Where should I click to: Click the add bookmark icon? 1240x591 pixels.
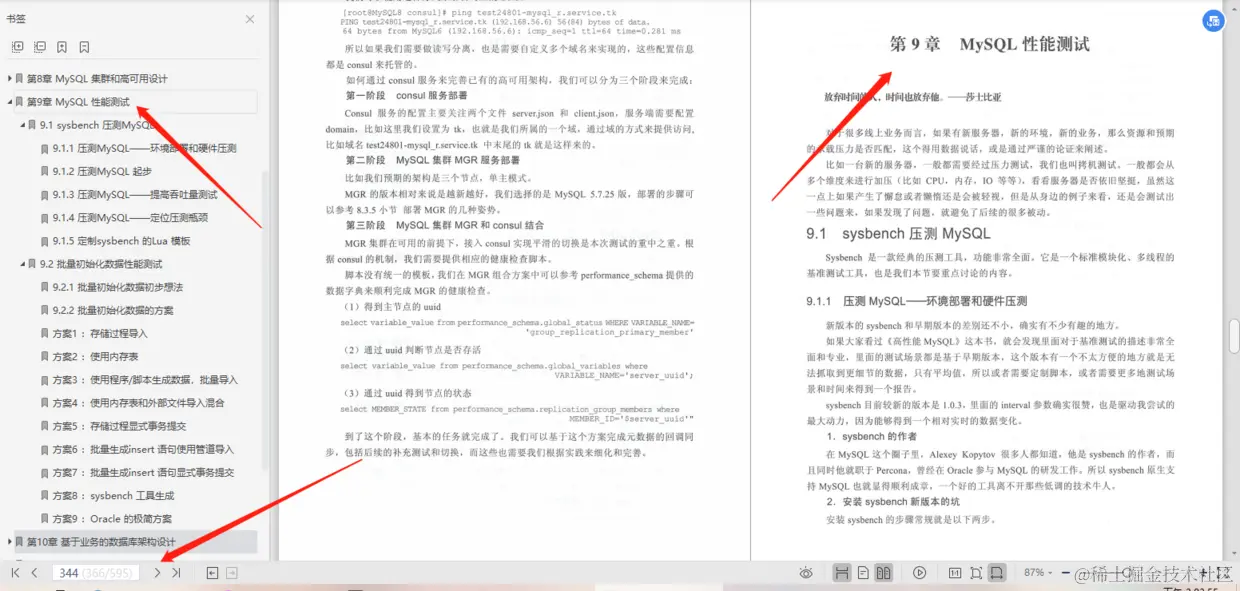pyautogui.click(x=62, y=47)
